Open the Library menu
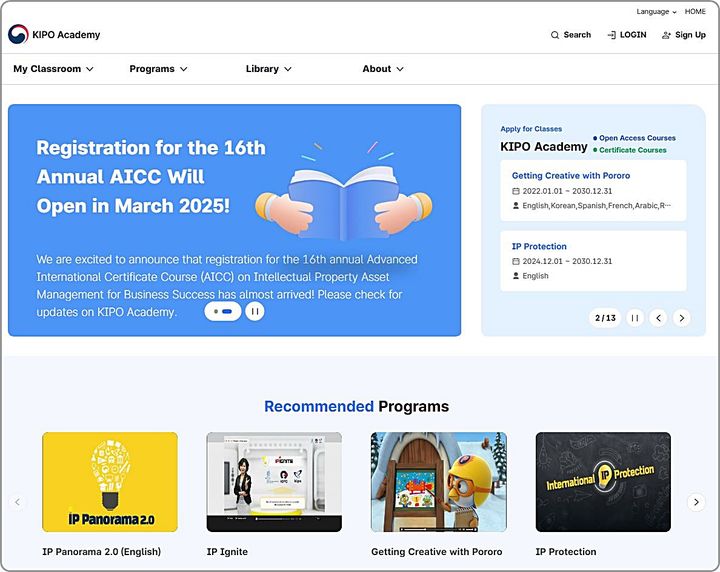The image size is (720, 572). 268,69
